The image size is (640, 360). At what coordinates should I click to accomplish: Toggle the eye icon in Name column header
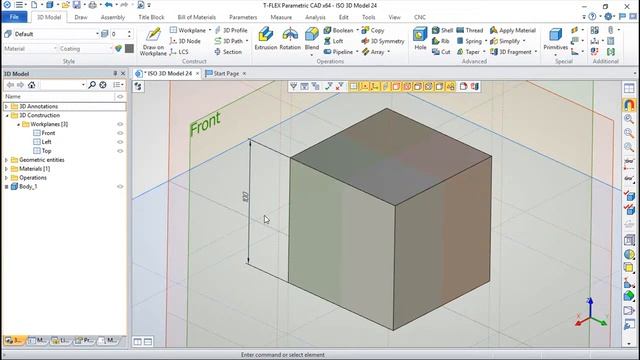tap(120, 97)
